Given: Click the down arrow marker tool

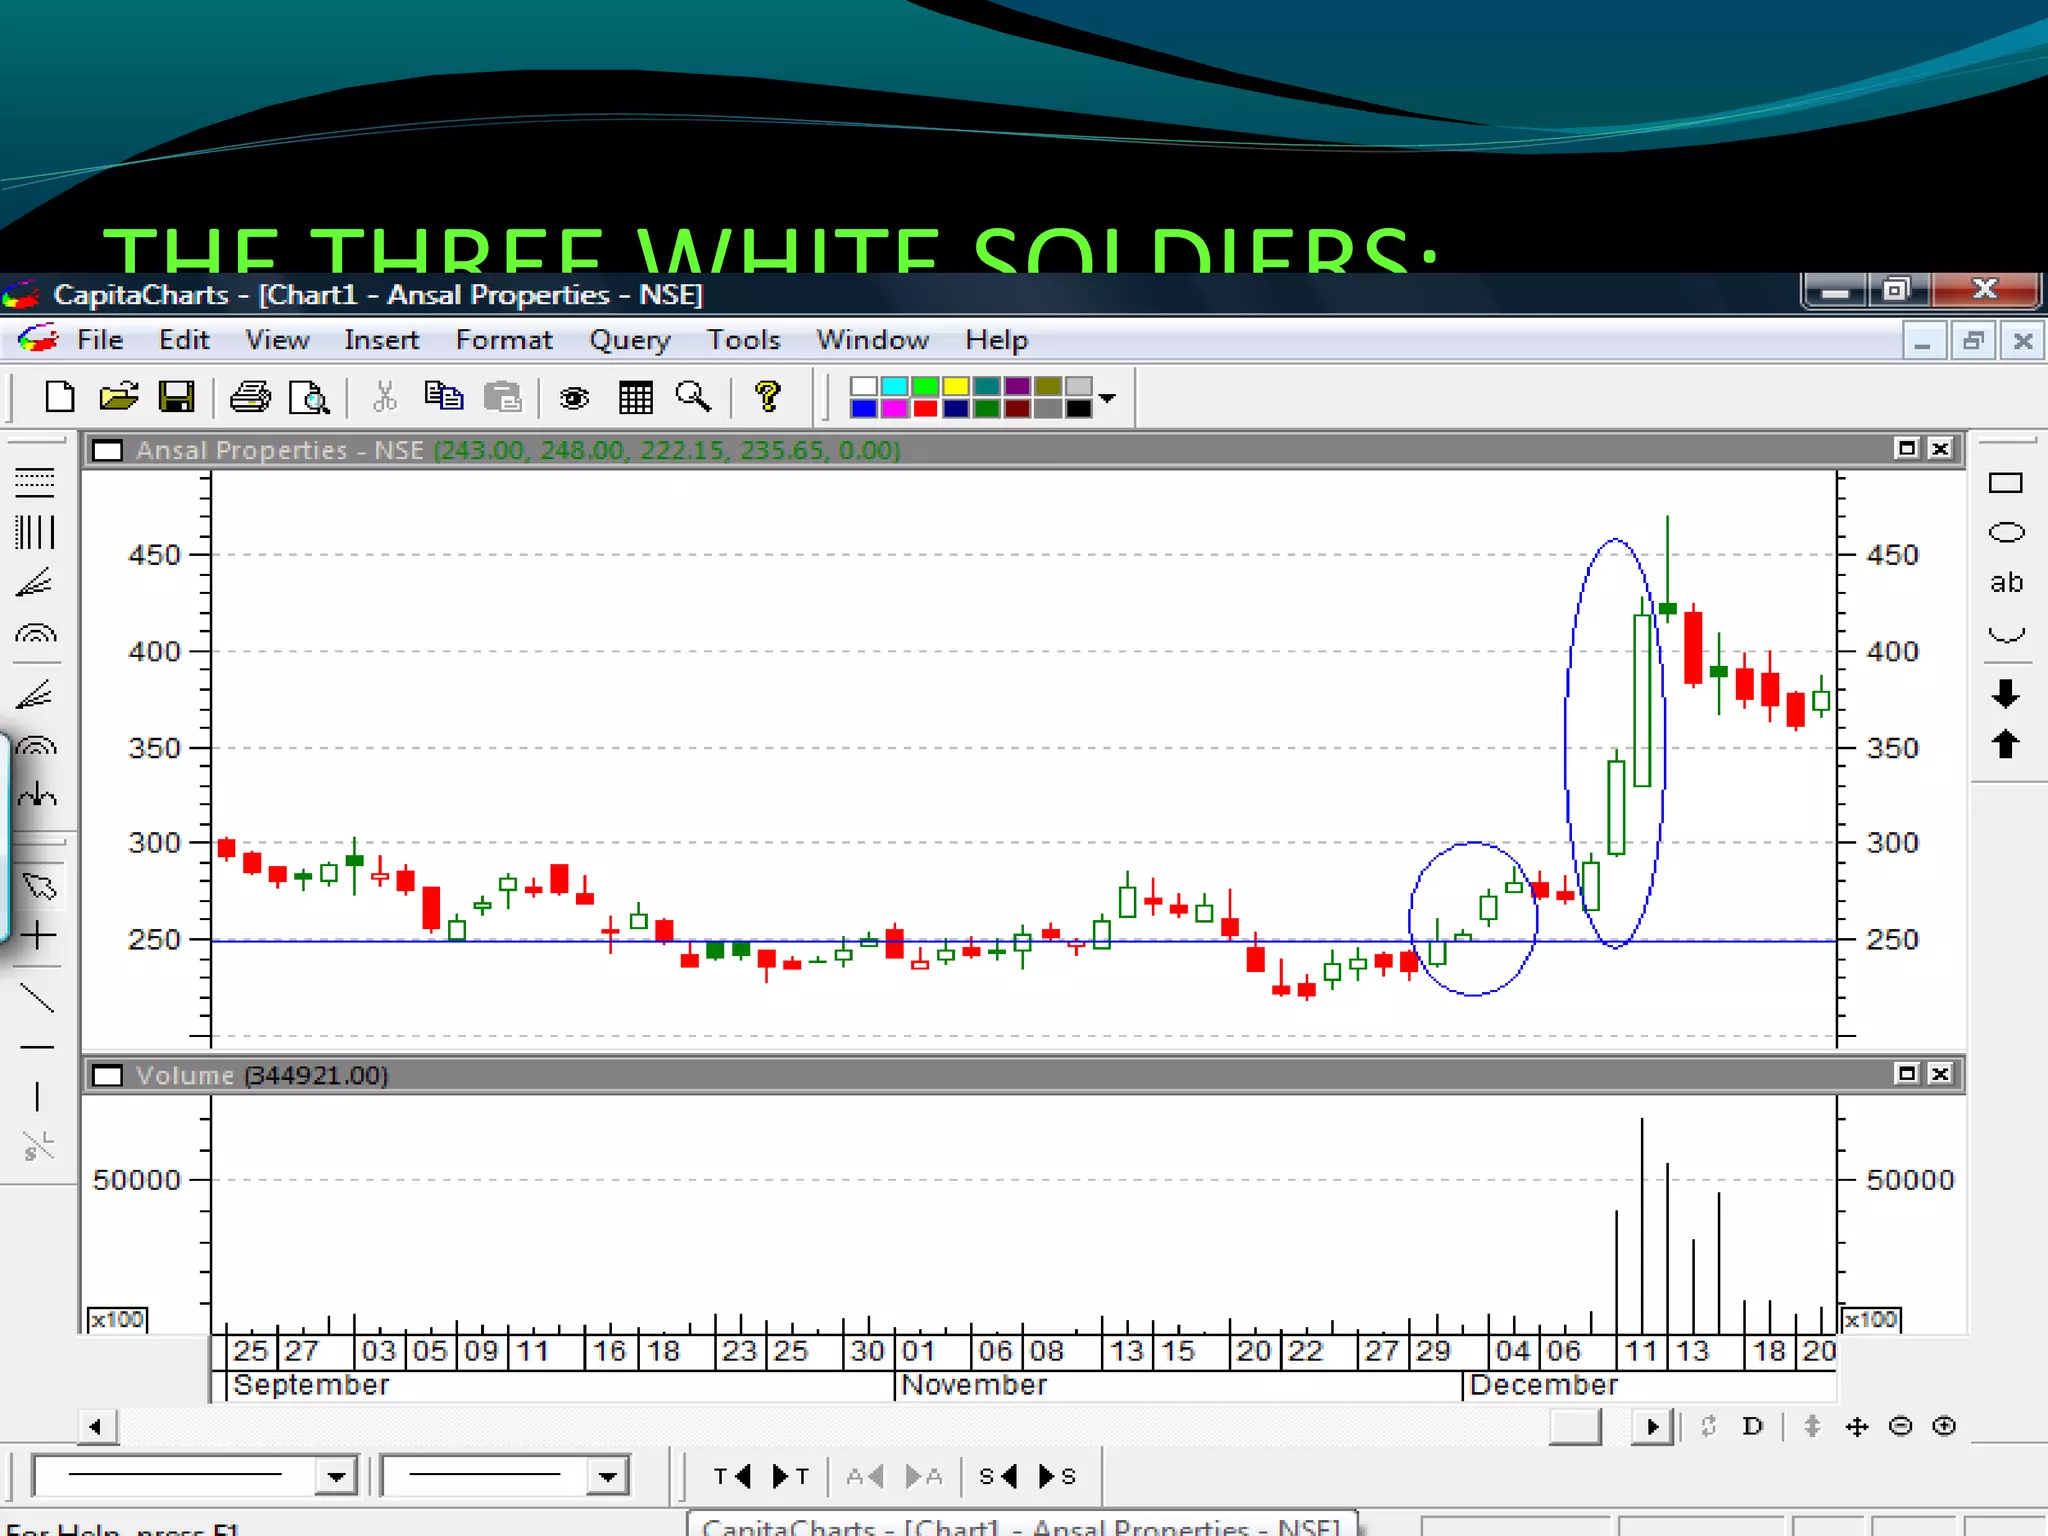Looking at the screenshot, I should (x=2005, y=693).
